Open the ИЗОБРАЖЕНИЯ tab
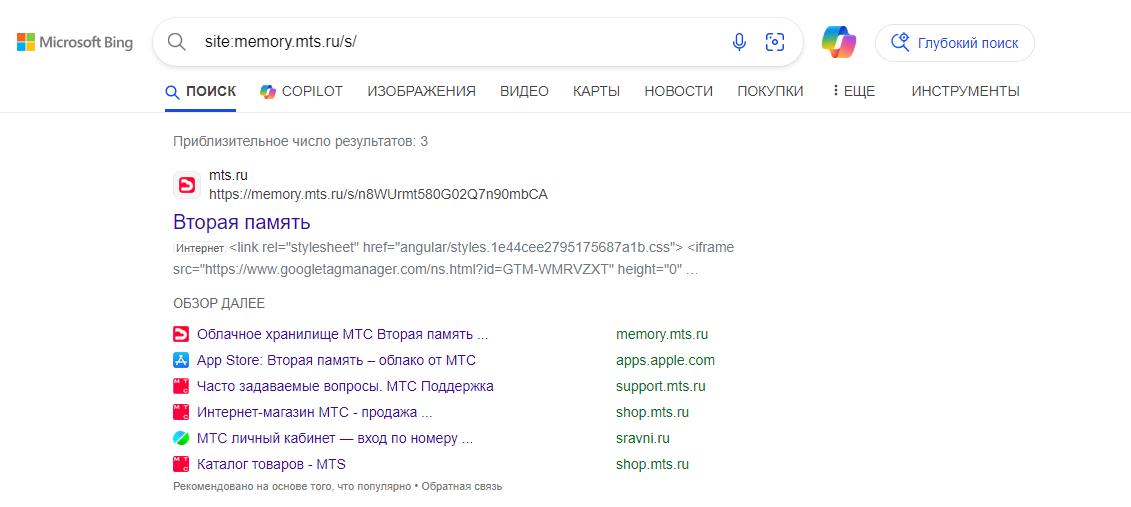 (x=421, y=92)
